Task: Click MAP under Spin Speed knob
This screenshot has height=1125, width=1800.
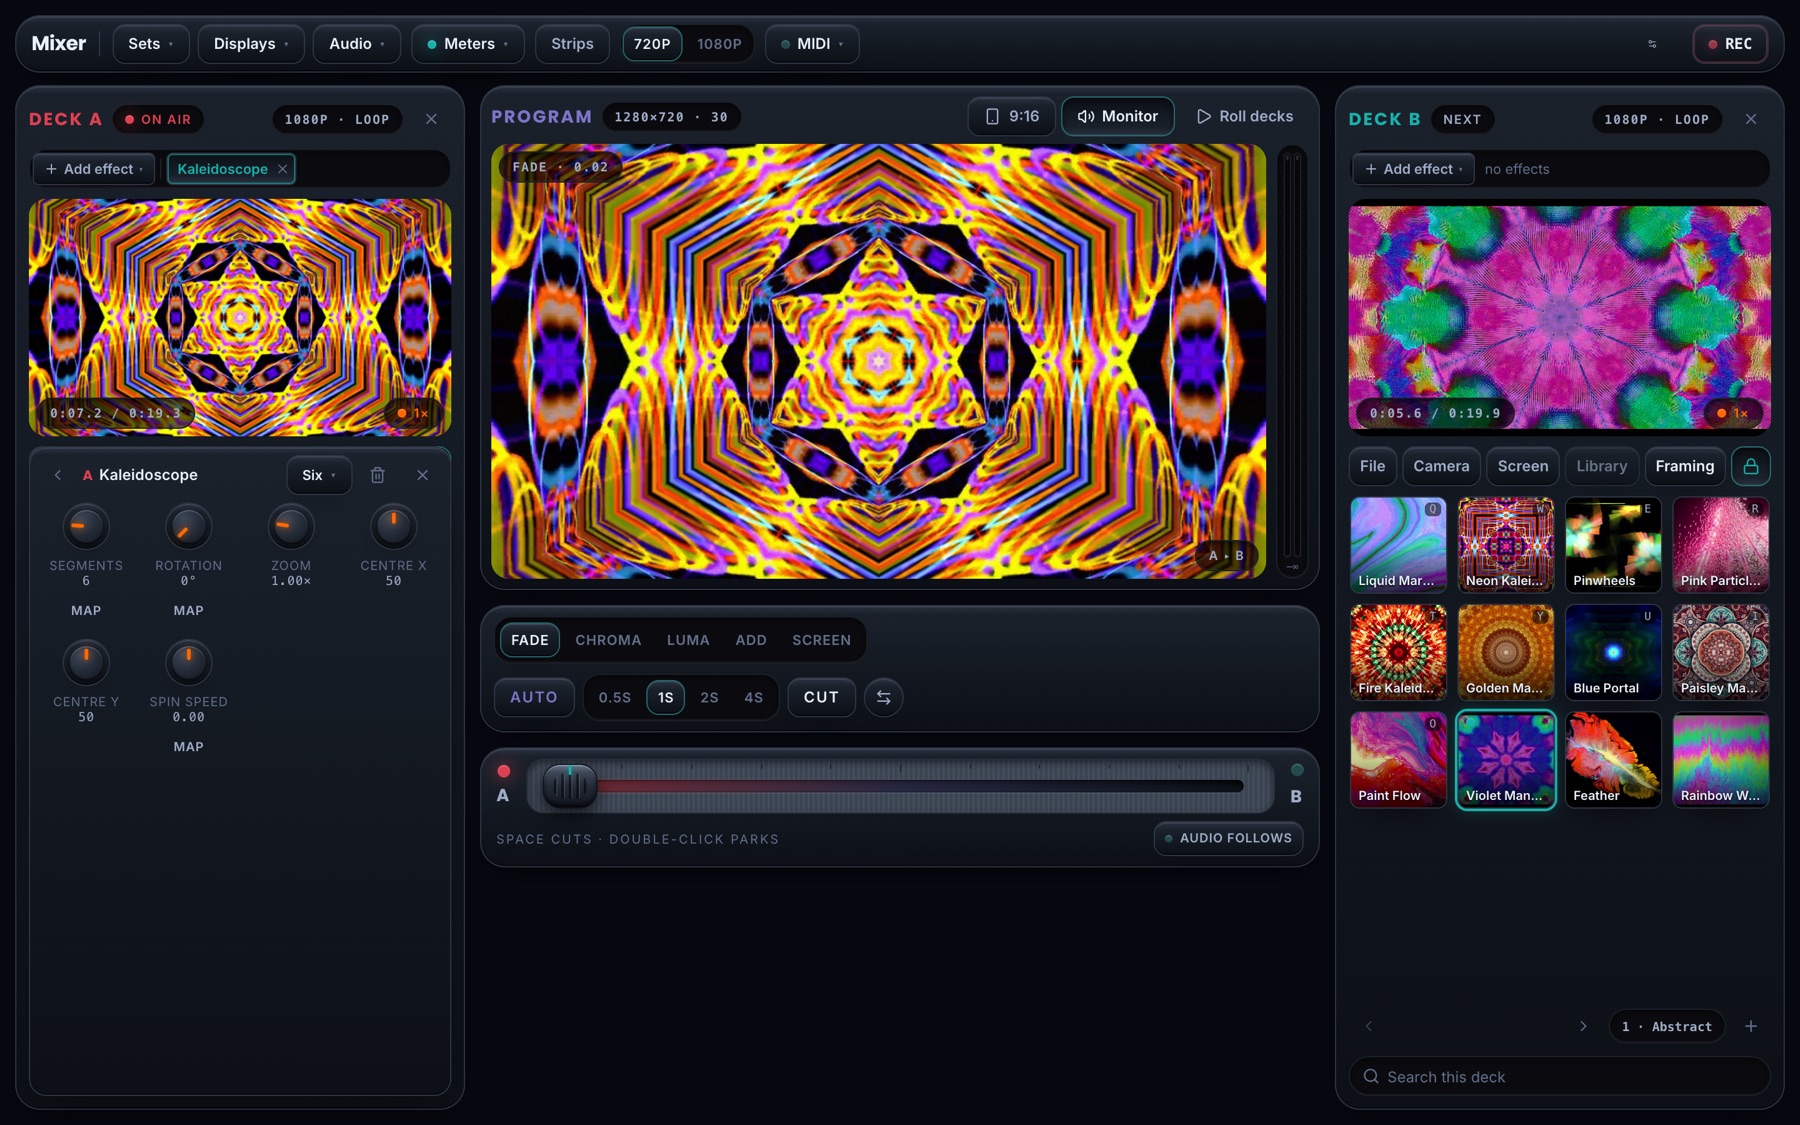Action: point(188,747)
